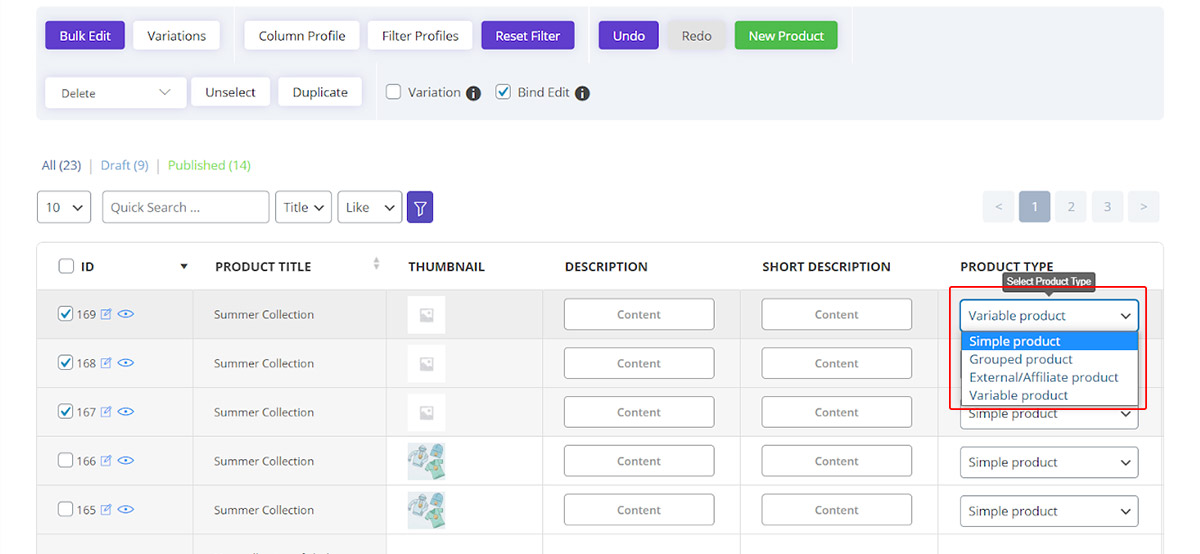Click the eye view icon for product 166
This screenshot has width=1200, height=554.
click(126, 461)
